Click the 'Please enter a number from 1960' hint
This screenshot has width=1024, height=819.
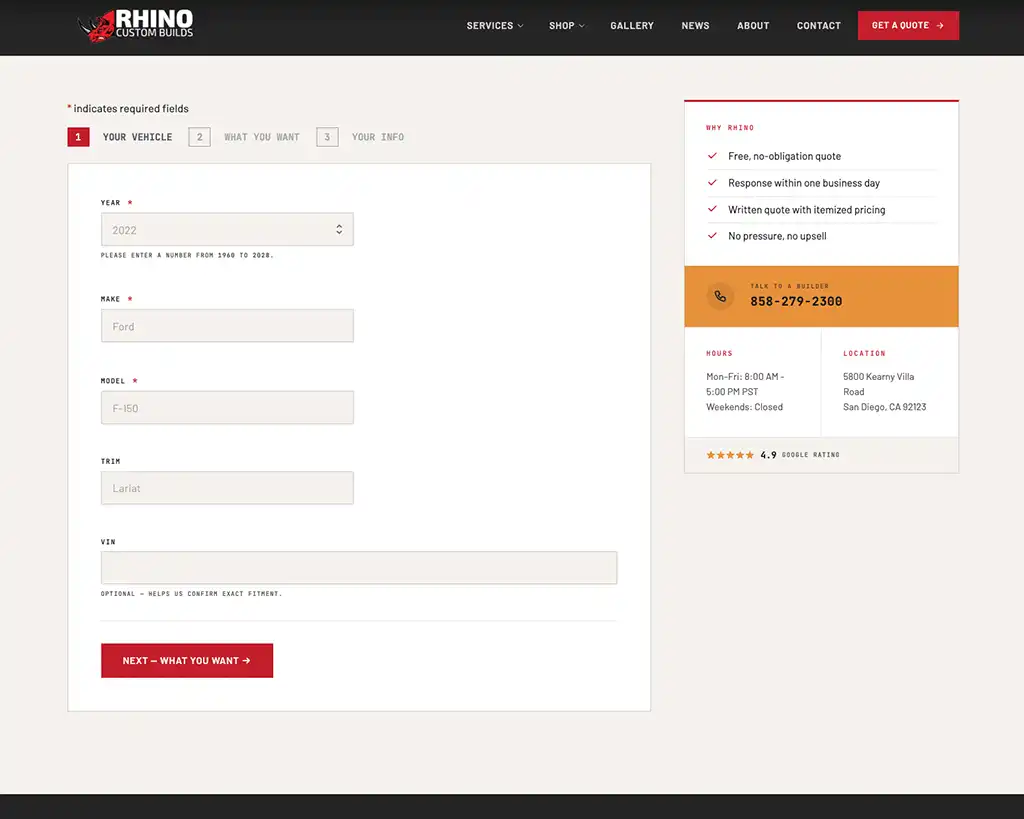[x=187, y=255]
